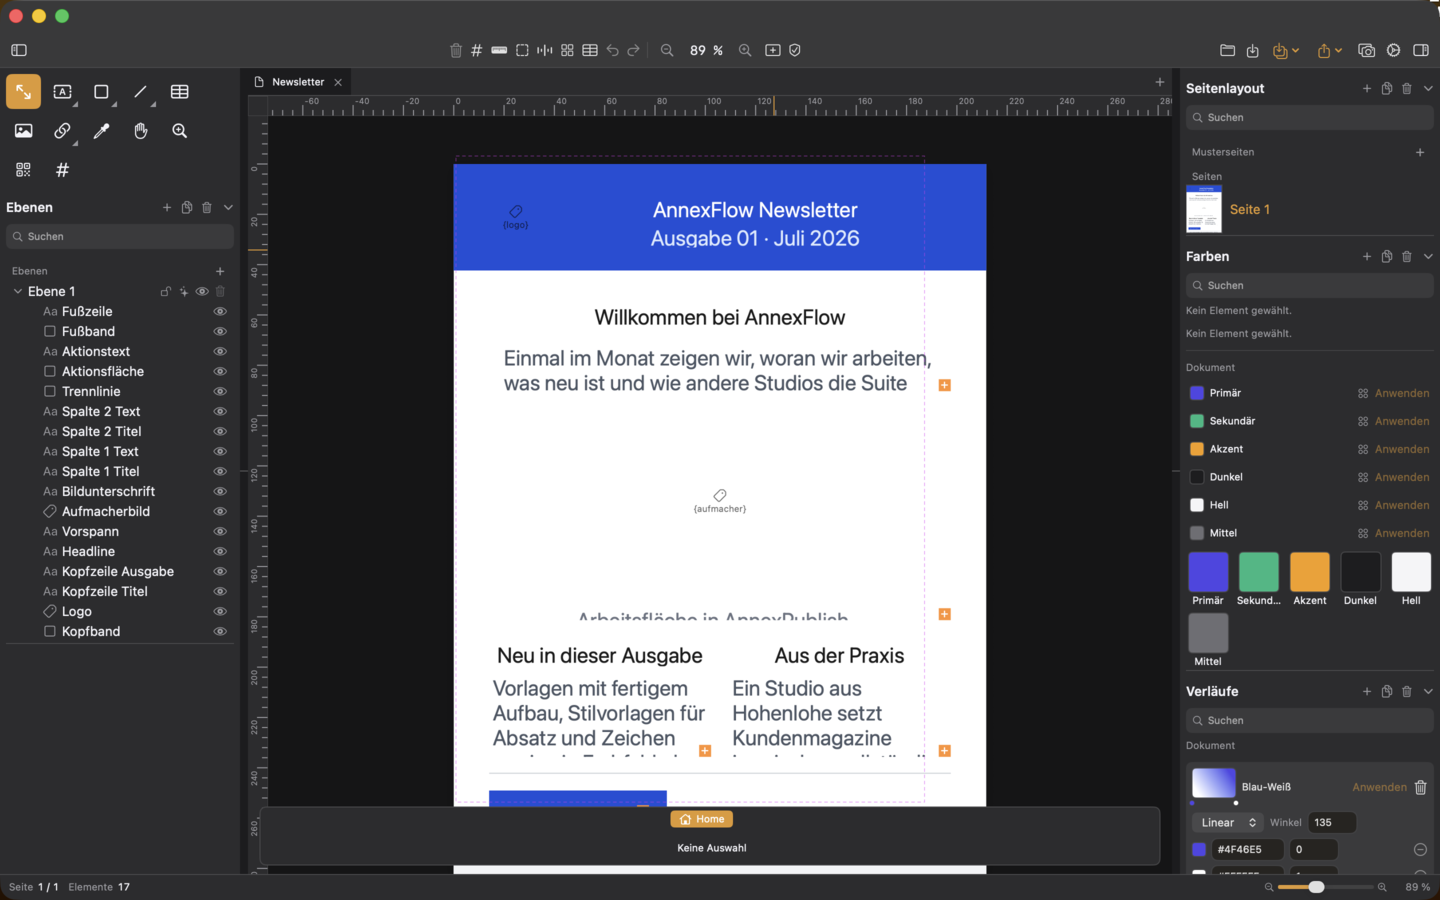
Task: Select the Logo layer row
Action: (120, 612)
